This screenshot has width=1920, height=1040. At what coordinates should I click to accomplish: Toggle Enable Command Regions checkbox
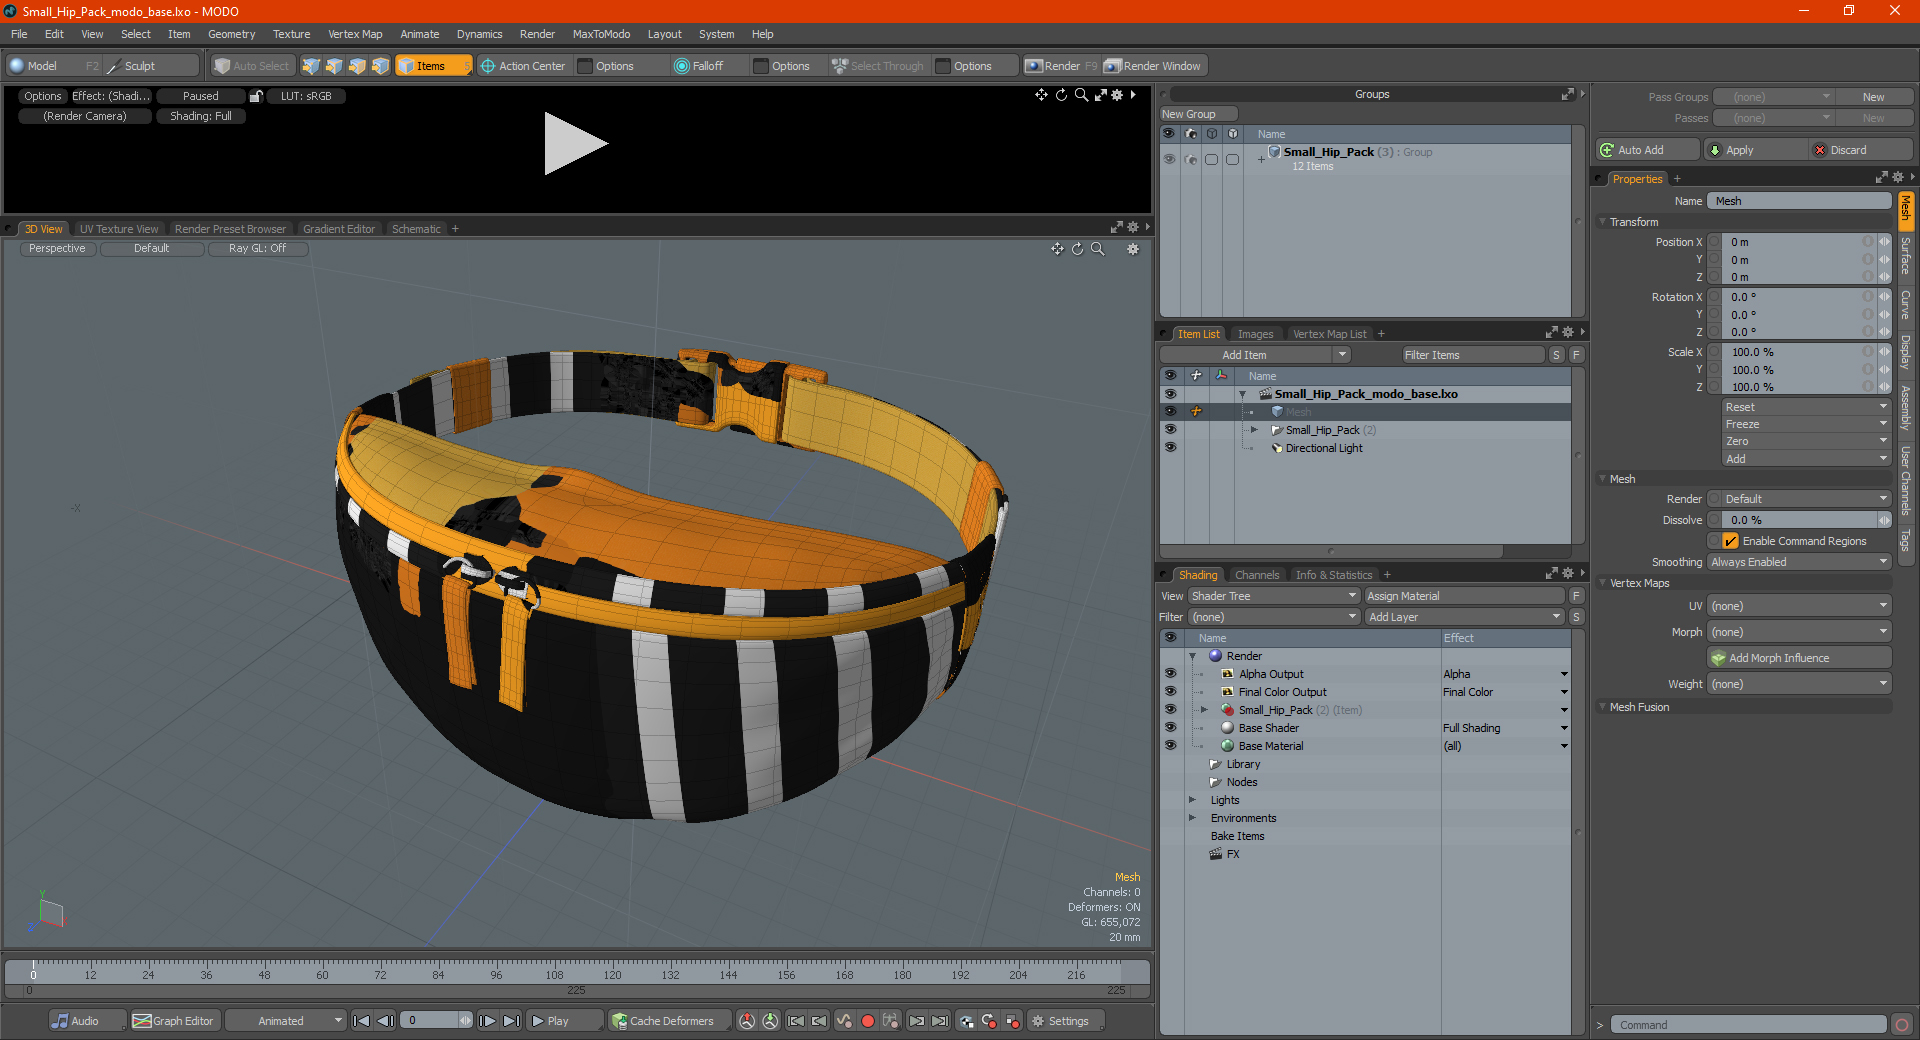click(1730, 541)
